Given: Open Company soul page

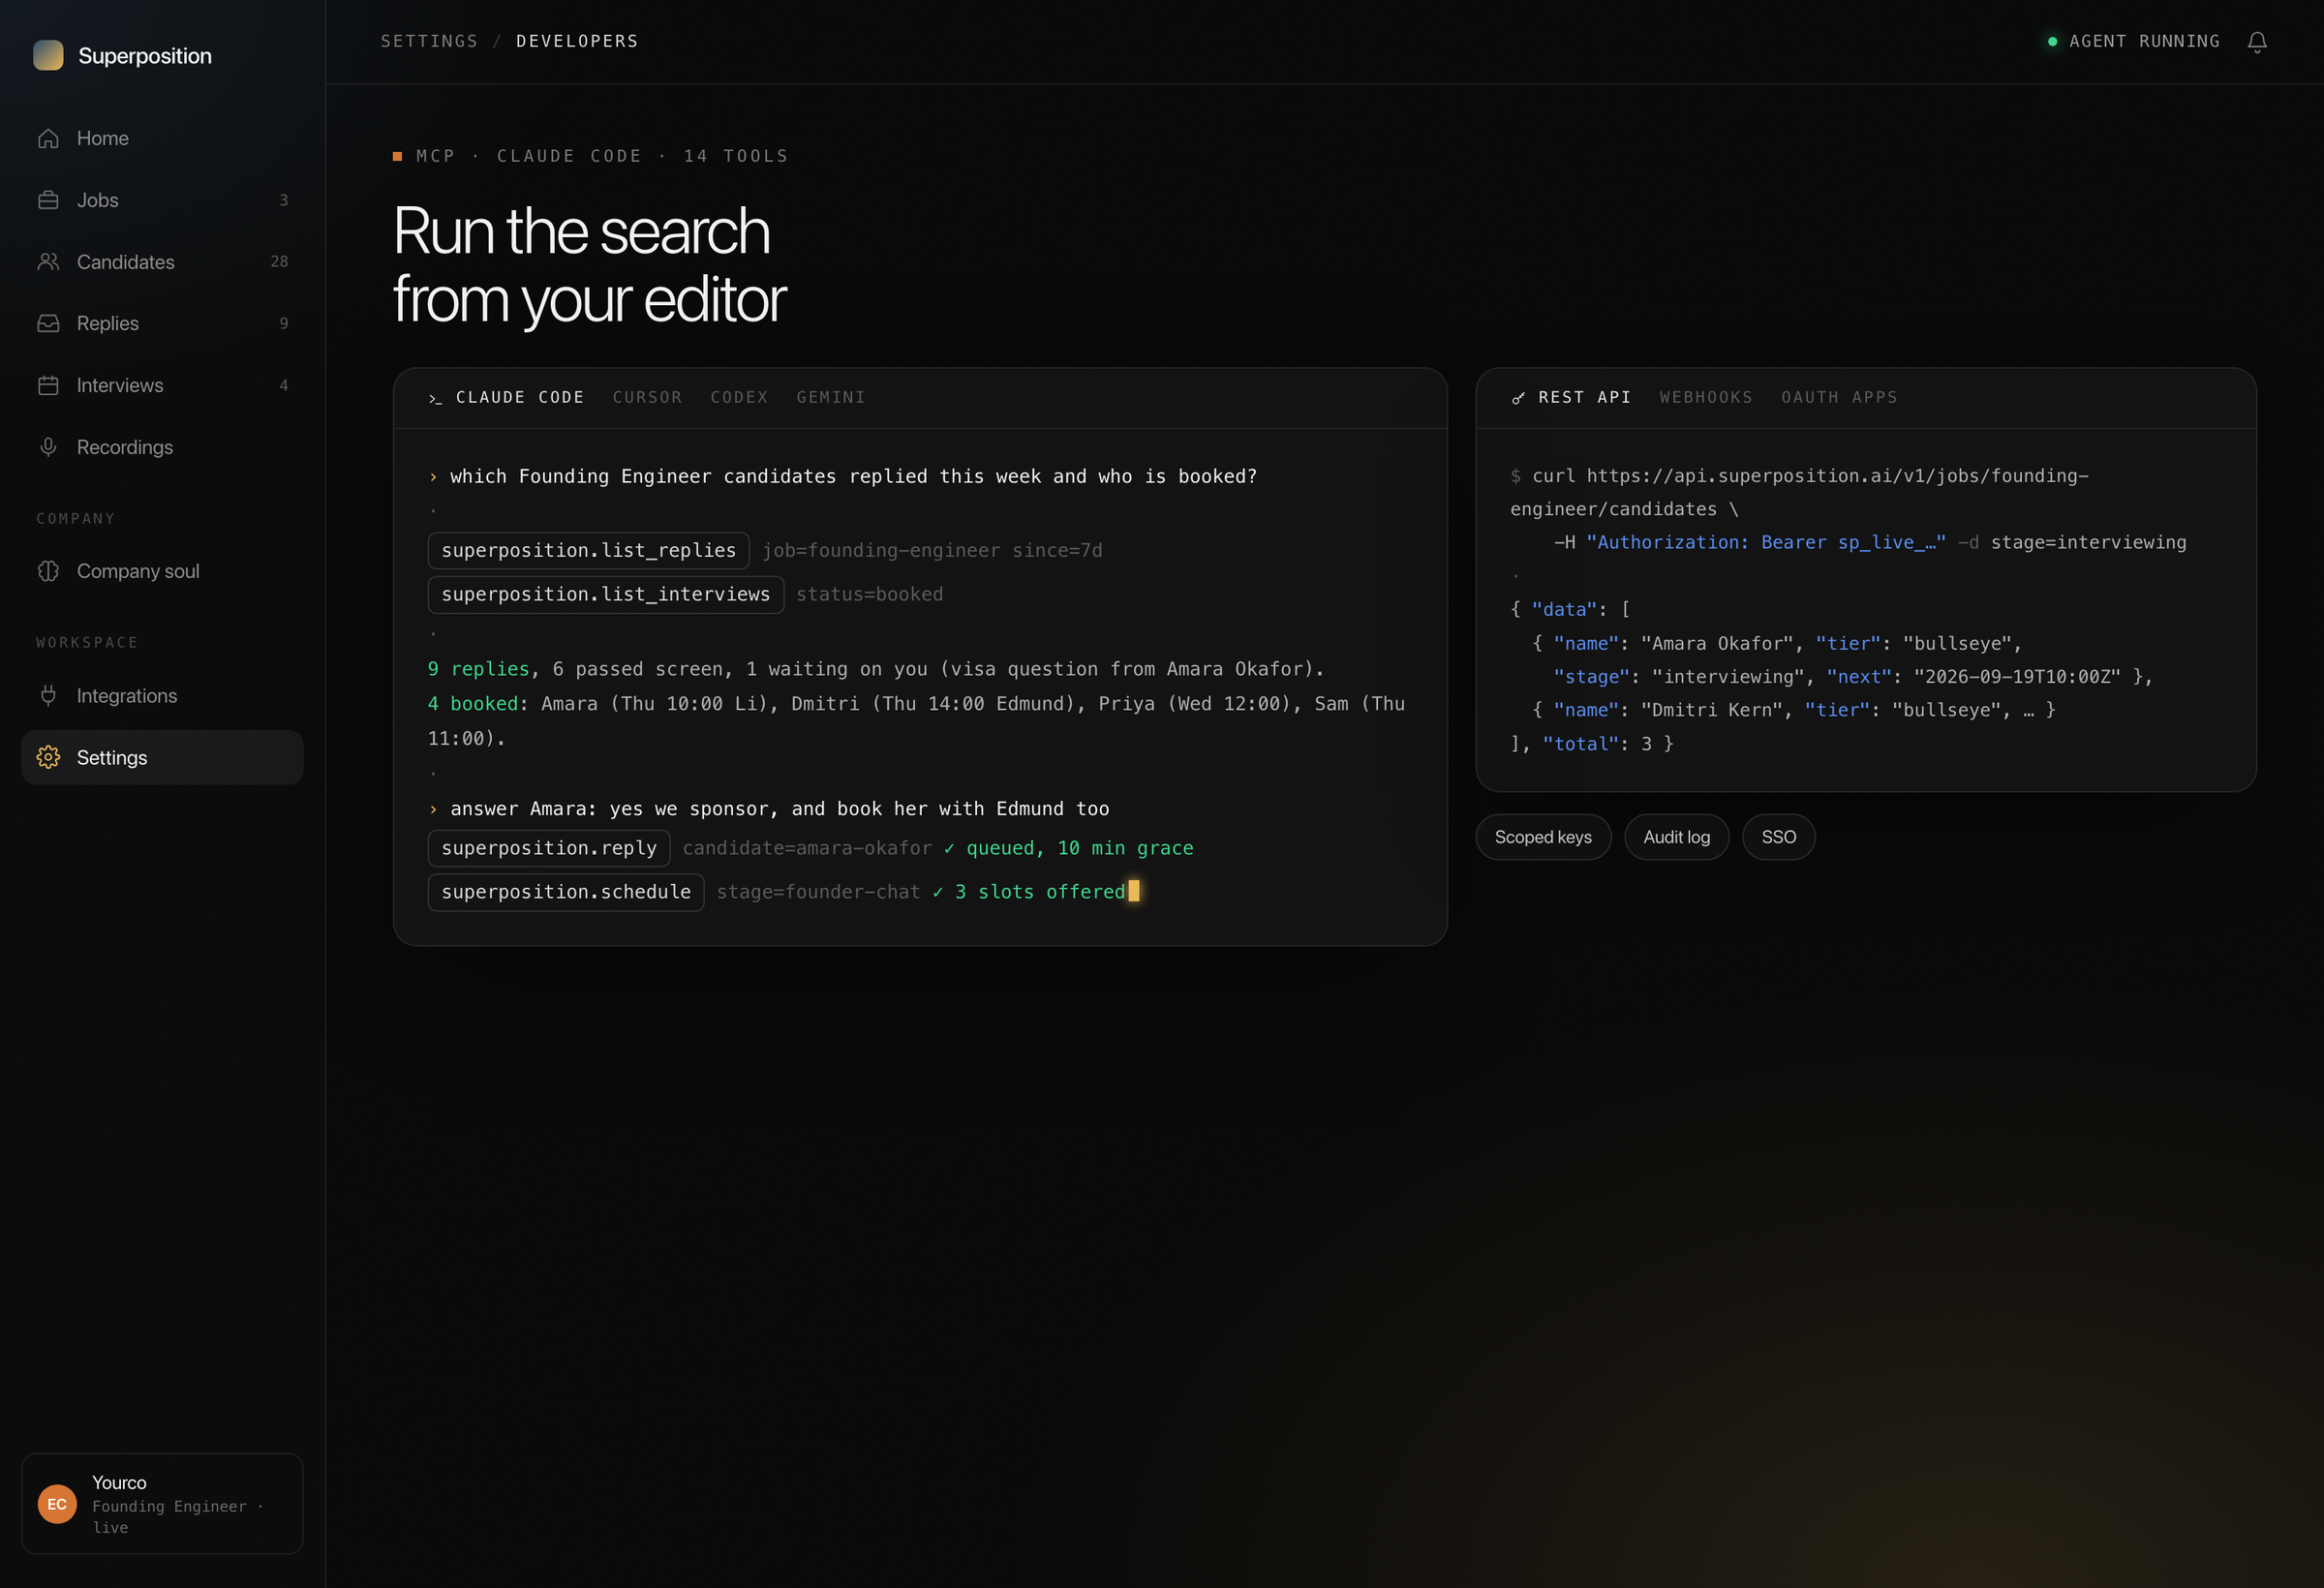Looking at the screenshot, I should click(x=162, y=571).
